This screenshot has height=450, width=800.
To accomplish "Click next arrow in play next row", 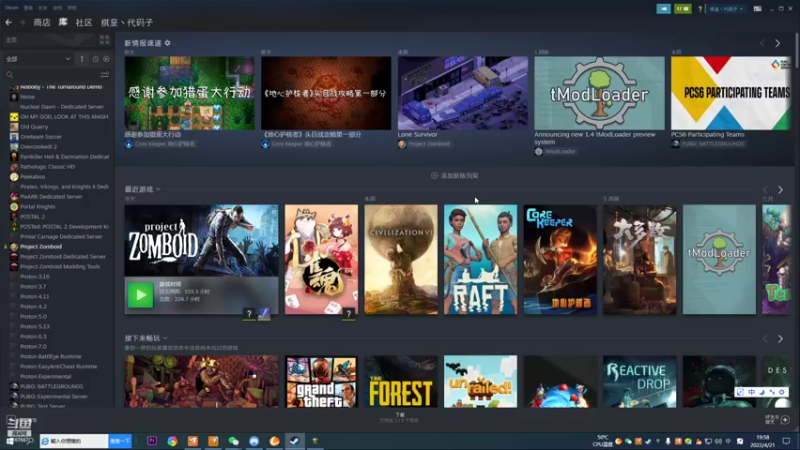I will (x=780, y=339).
